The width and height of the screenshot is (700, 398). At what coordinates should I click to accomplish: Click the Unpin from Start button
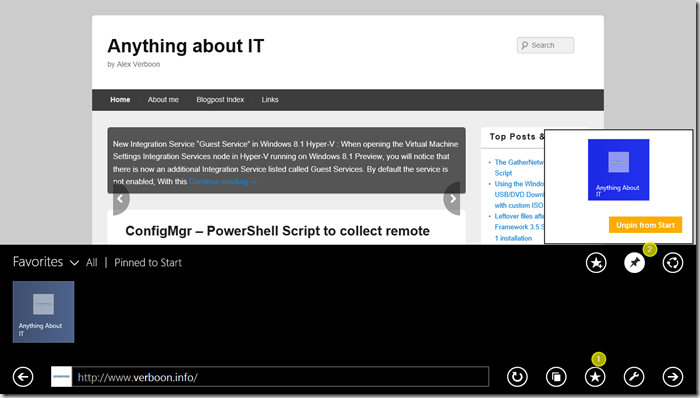click(x=645, y=225)
